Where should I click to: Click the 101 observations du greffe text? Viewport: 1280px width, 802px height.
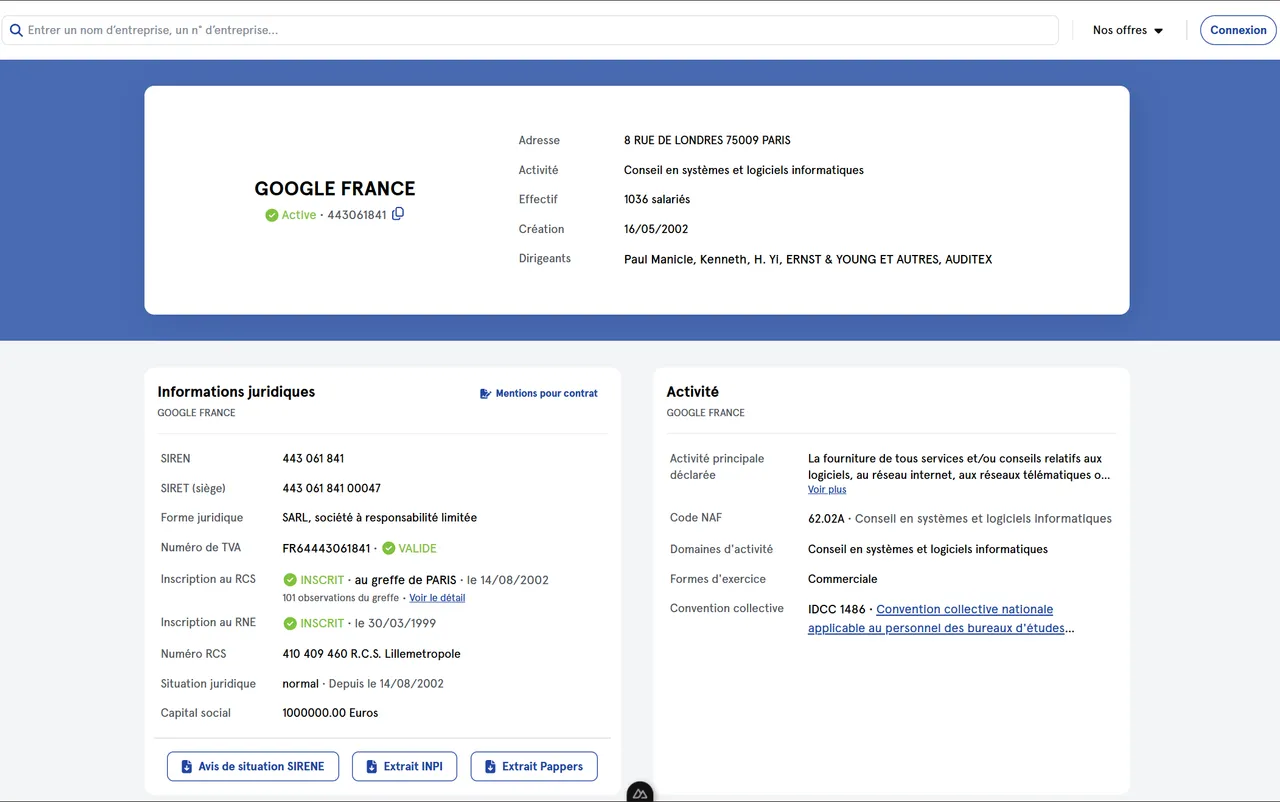coord(341,598)
